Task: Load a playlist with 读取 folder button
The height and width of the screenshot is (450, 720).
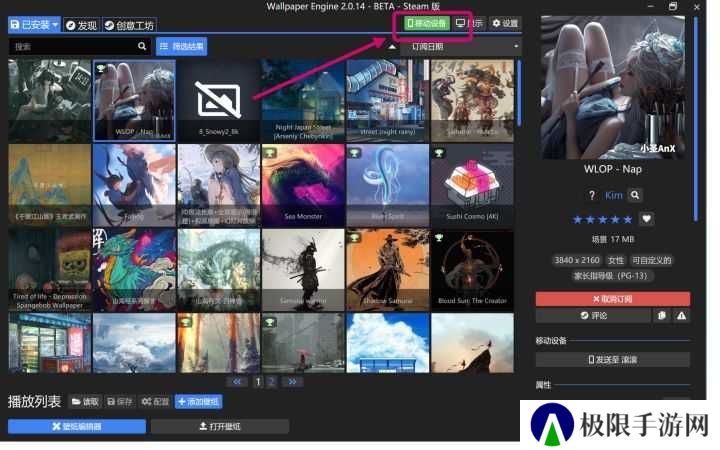Action: [x=85, y=402]
